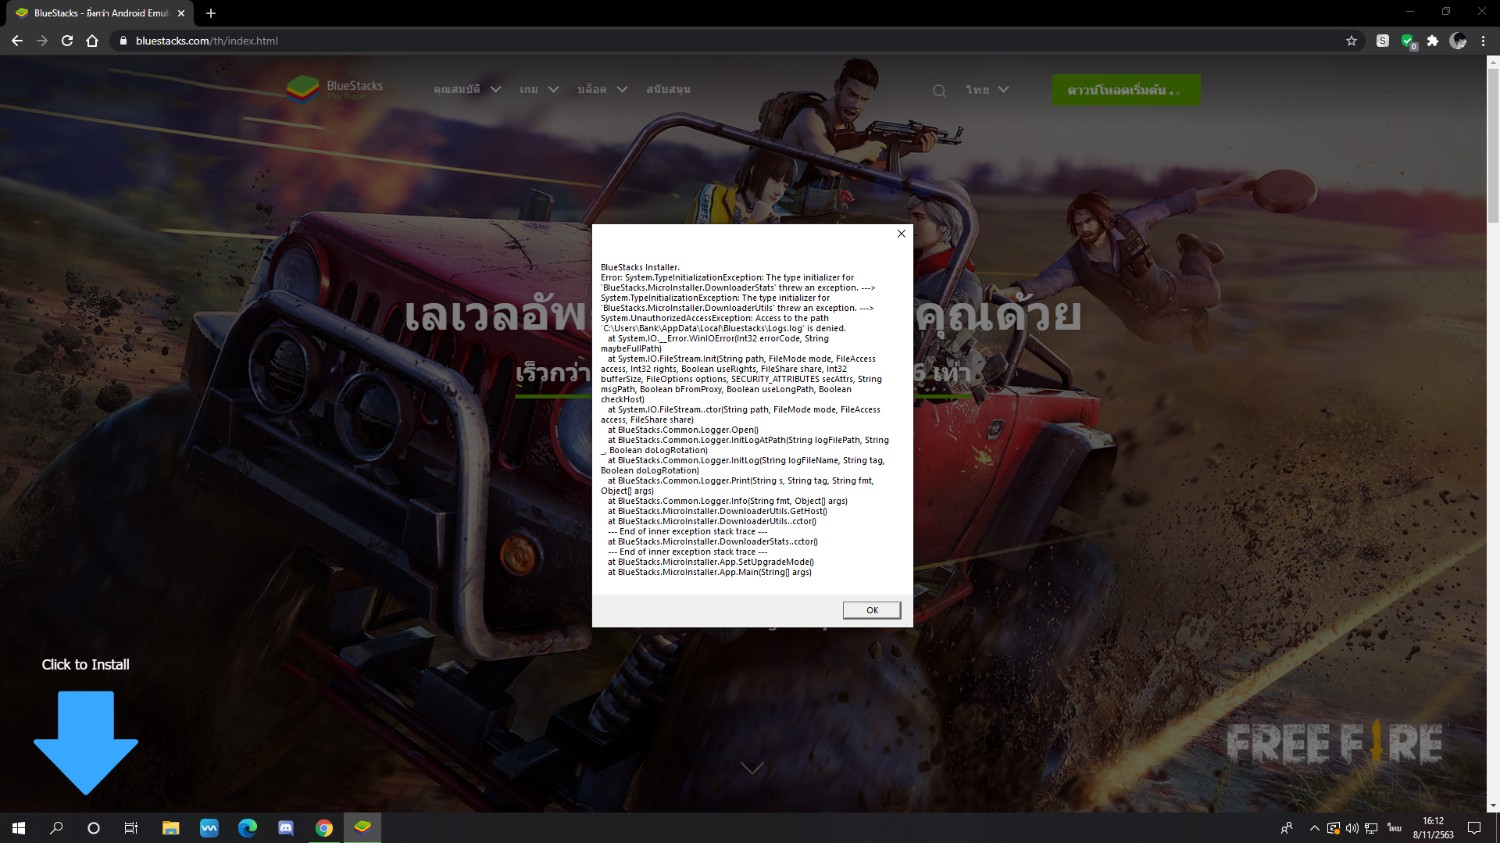Expand the บล็อก navigation dropdown
The height and width of the screenshot is (843, 1500).
point(602,90)
